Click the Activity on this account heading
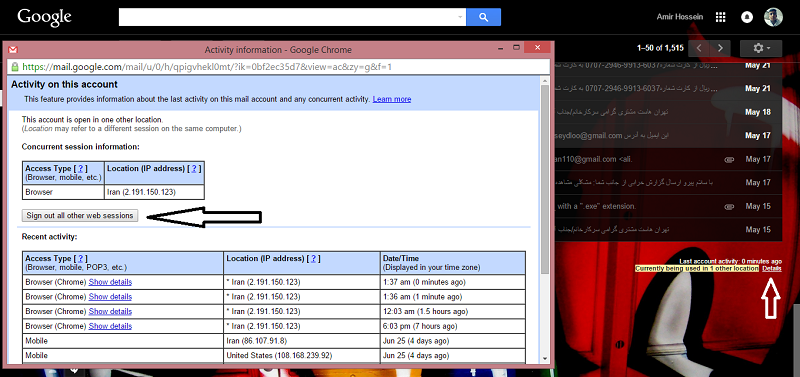 pyautogui.click(x=64, y=85)
